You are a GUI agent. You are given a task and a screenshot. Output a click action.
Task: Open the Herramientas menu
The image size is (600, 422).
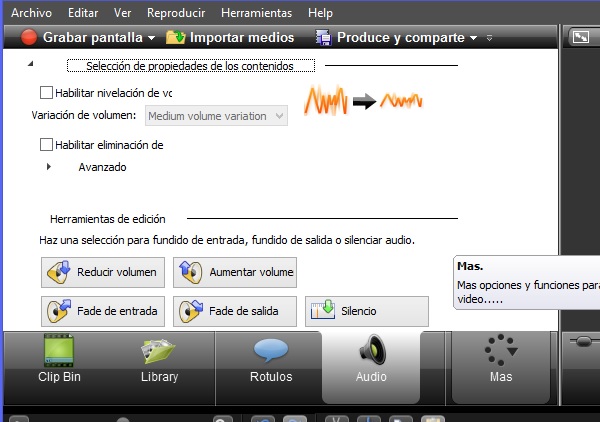(x=257, y=14)
